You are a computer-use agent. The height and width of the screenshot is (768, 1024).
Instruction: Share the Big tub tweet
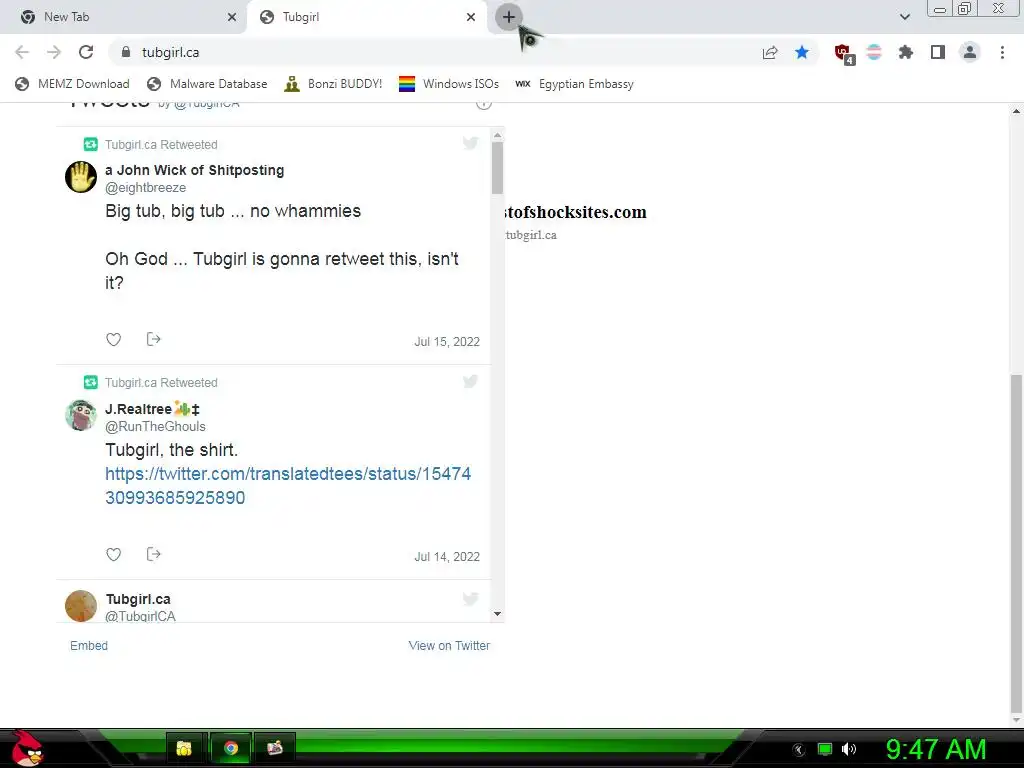(153, 339)
